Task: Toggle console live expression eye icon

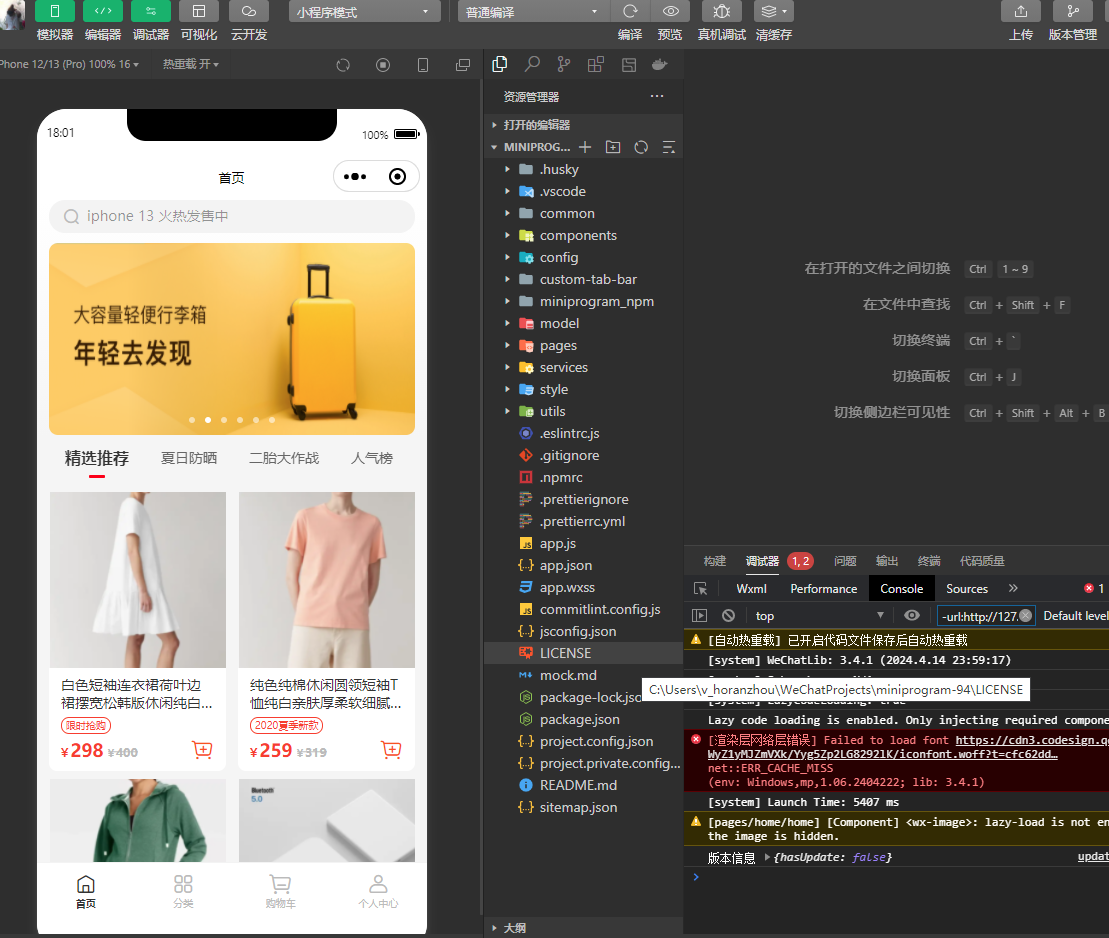Action: (912, 615)
